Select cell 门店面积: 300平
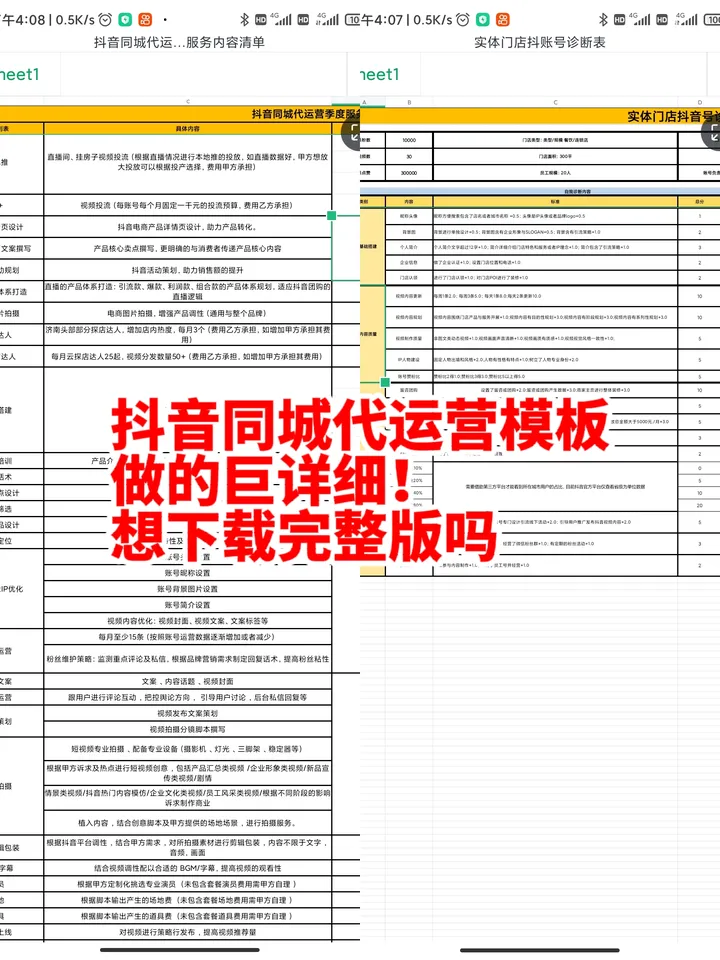This screenshot has height=960, width=720. pos(555,156)
